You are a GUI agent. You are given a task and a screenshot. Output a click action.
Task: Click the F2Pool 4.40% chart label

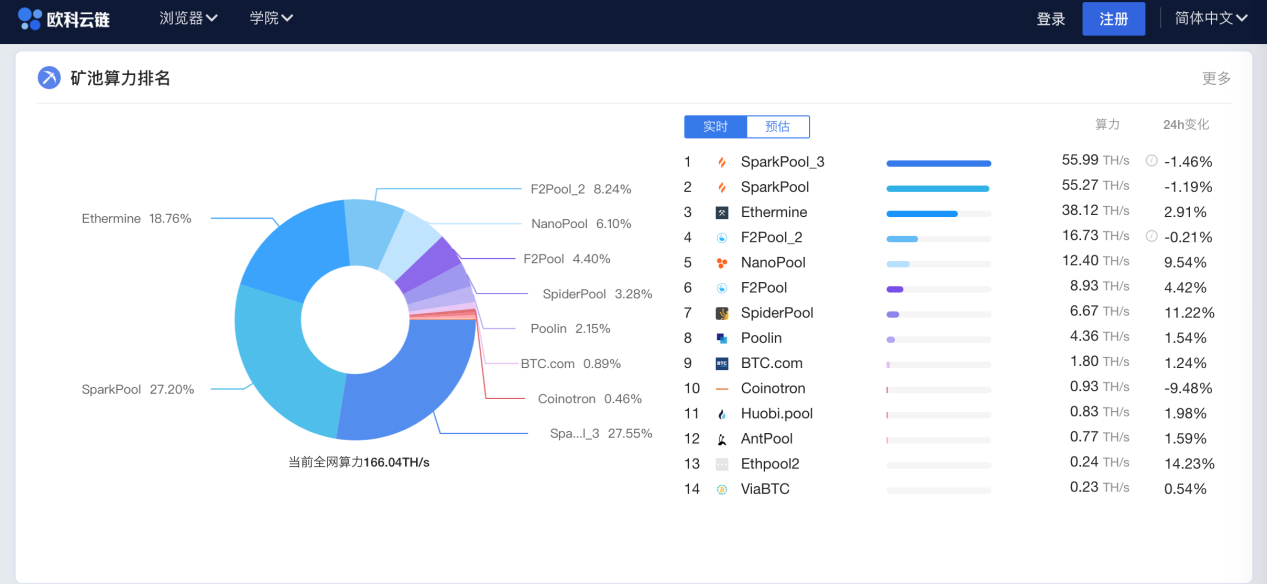click(567, 259)
